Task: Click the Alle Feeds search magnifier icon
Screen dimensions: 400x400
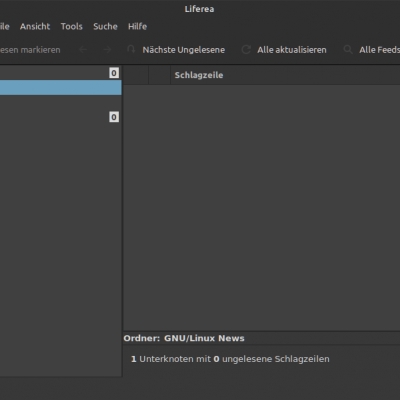Action: pyautogui.click(x=348, y=50)
